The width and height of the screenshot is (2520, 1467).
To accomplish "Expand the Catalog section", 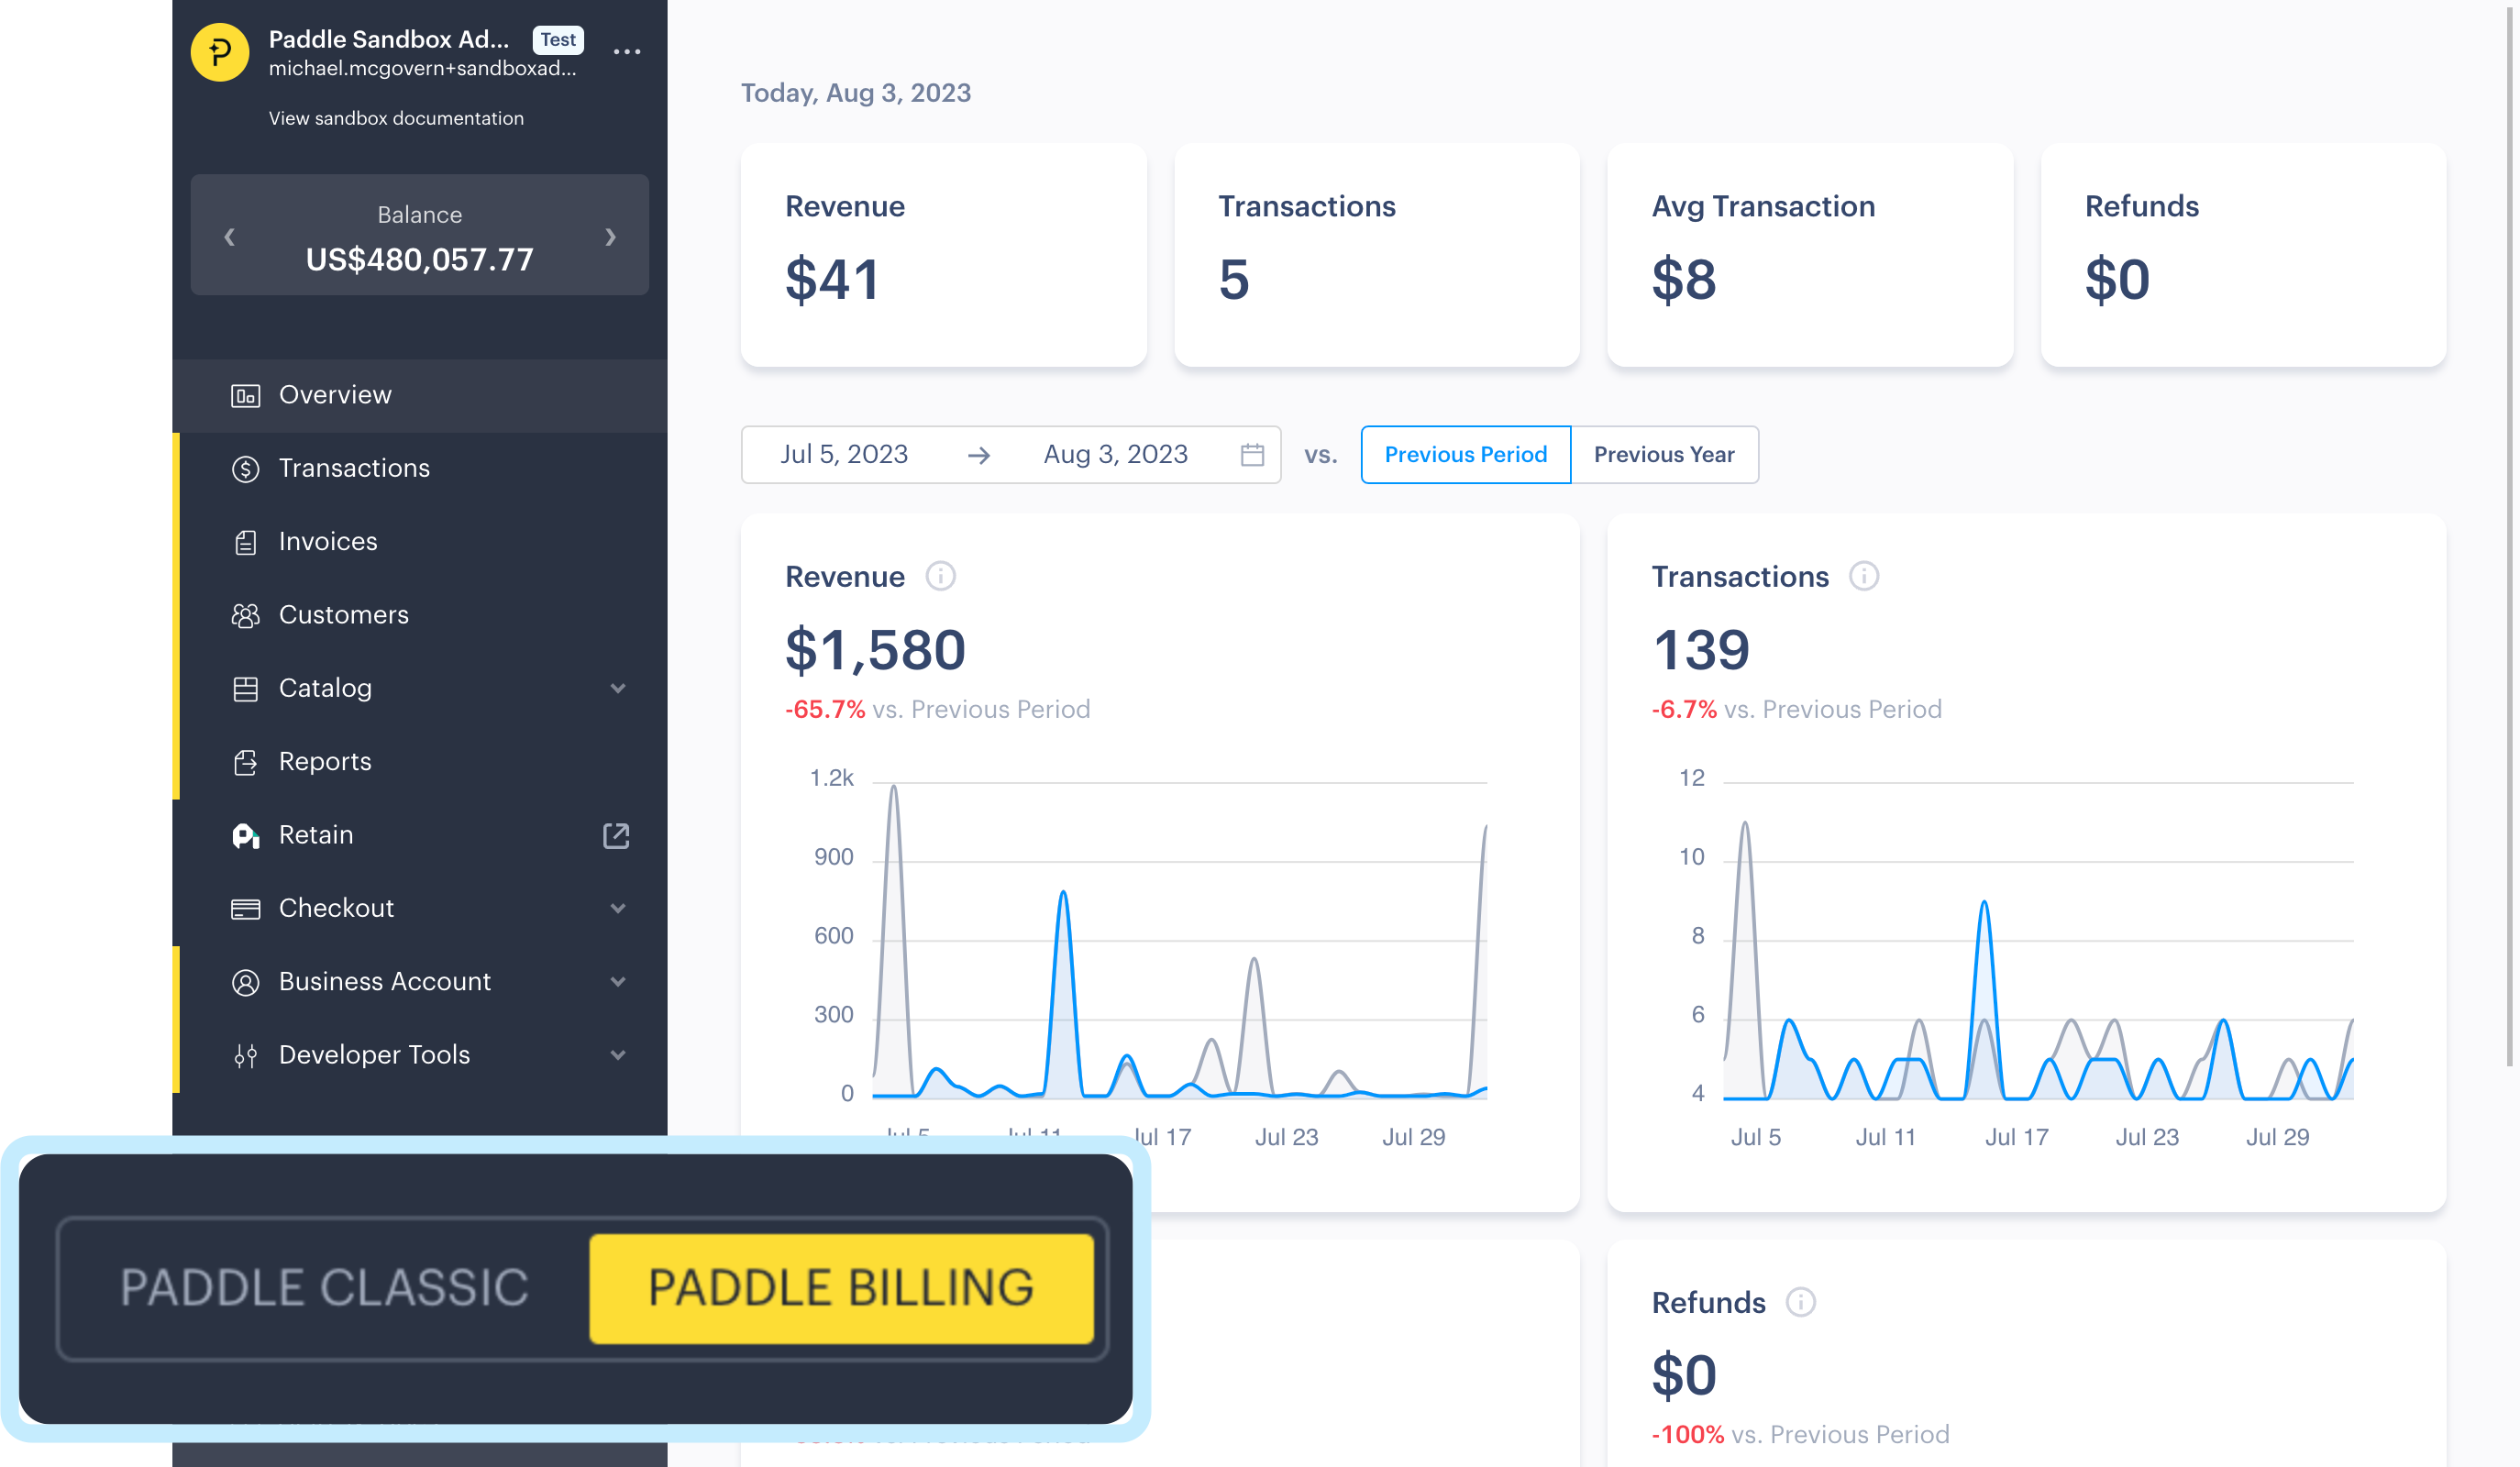I will coord(618,688).
